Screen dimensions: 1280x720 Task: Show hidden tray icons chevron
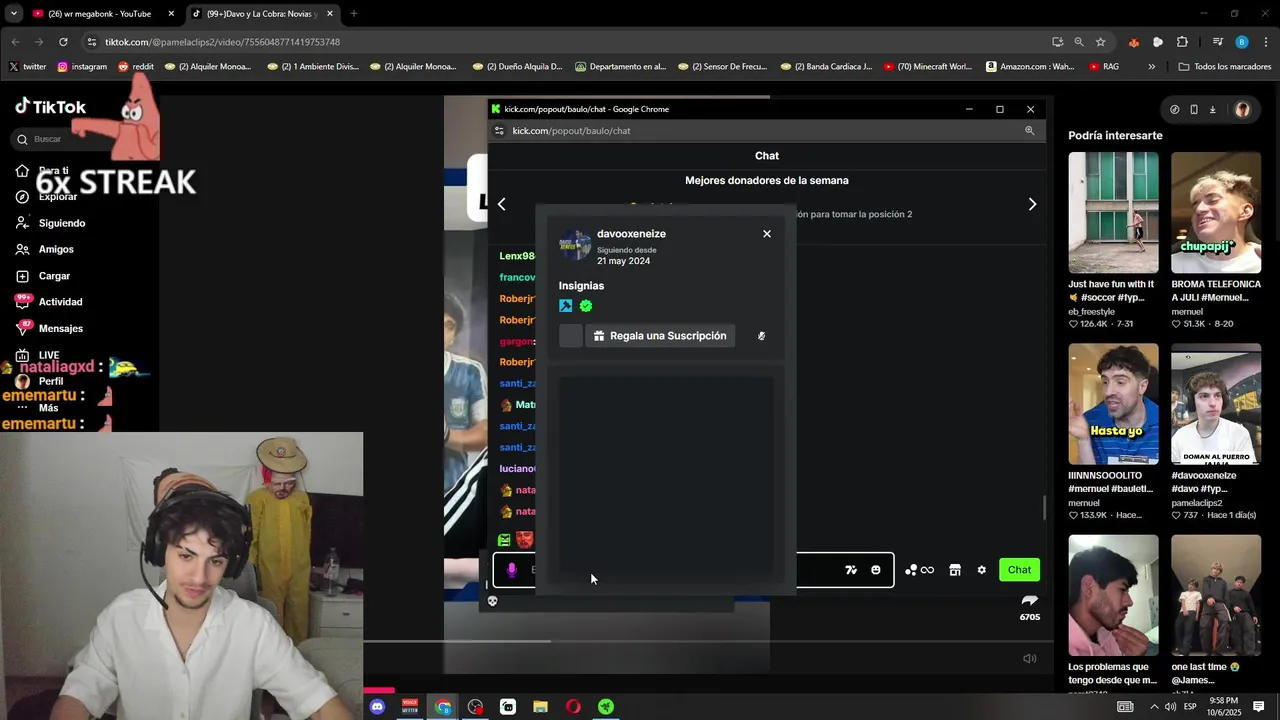click(1154, 707)
